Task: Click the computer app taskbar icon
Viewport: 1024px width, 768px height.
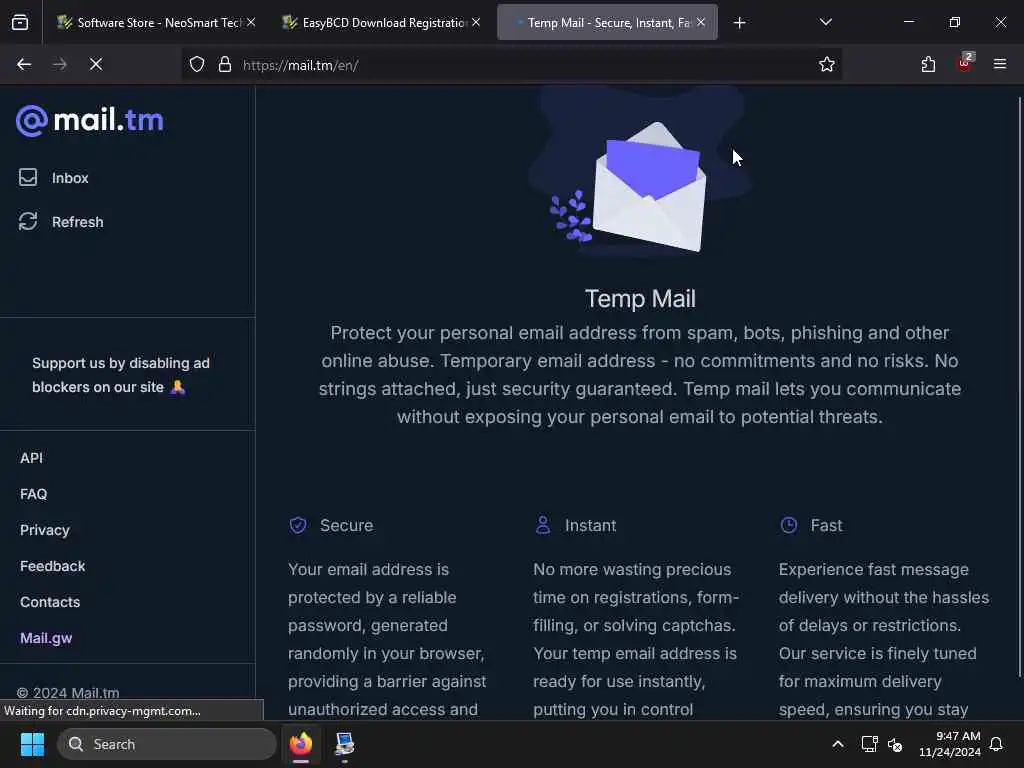Action: coord(344,744)
